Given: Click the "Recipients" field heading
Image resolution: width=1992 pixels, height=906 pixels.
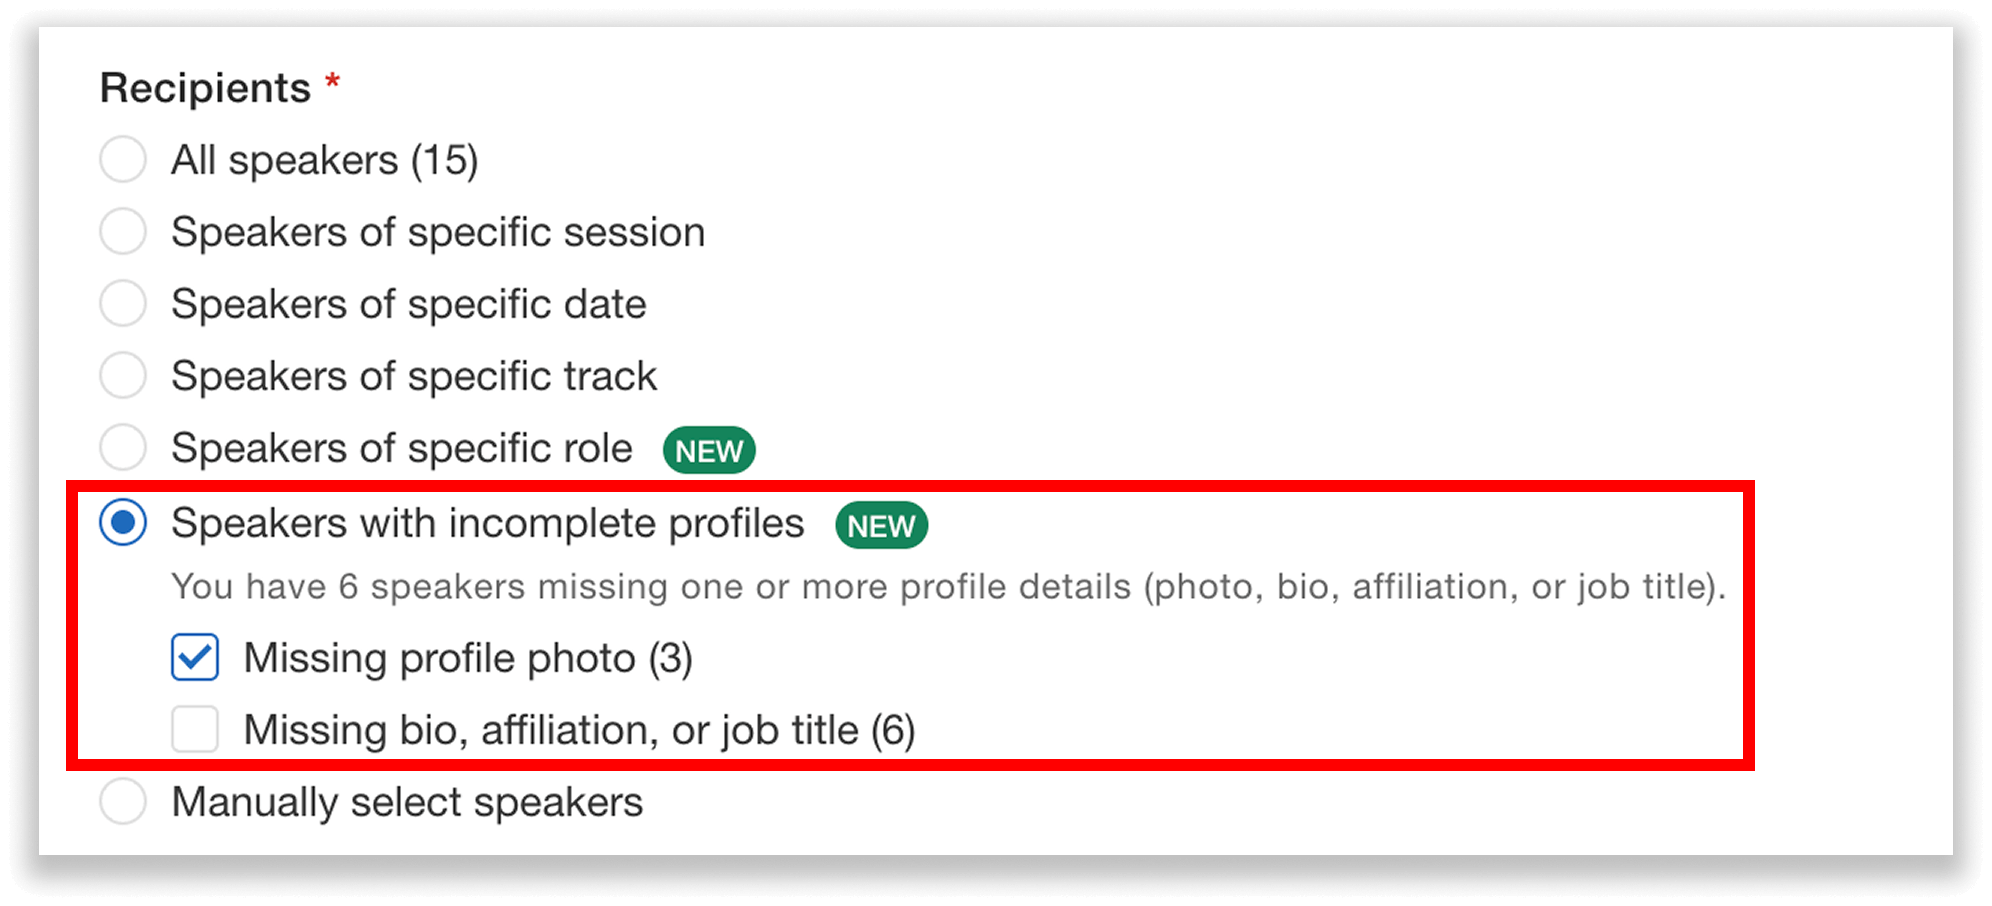Looking at the screenshot, I should click(x=204, y=87).
